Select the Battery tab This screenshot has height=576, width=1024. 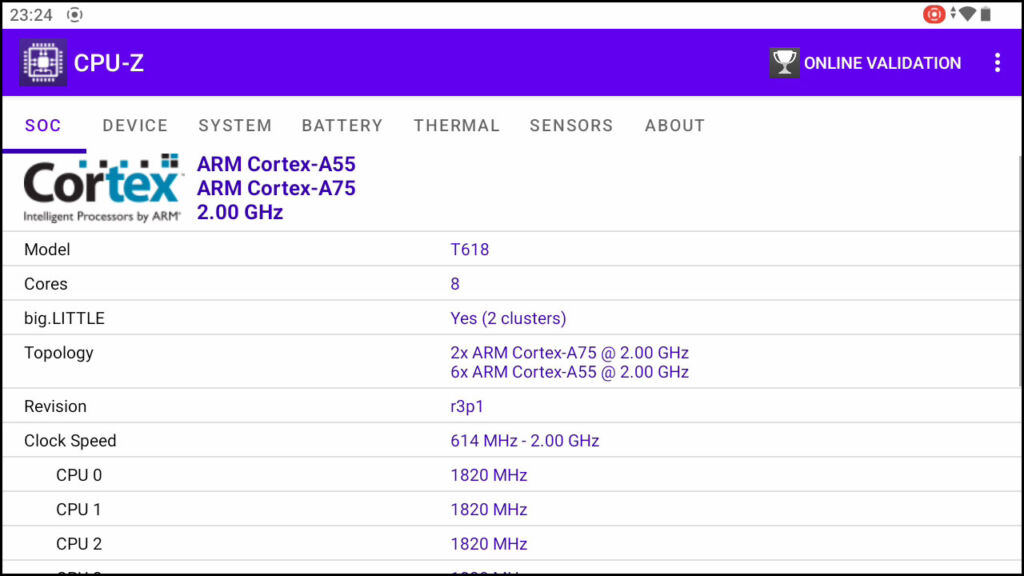pos(342,126)
